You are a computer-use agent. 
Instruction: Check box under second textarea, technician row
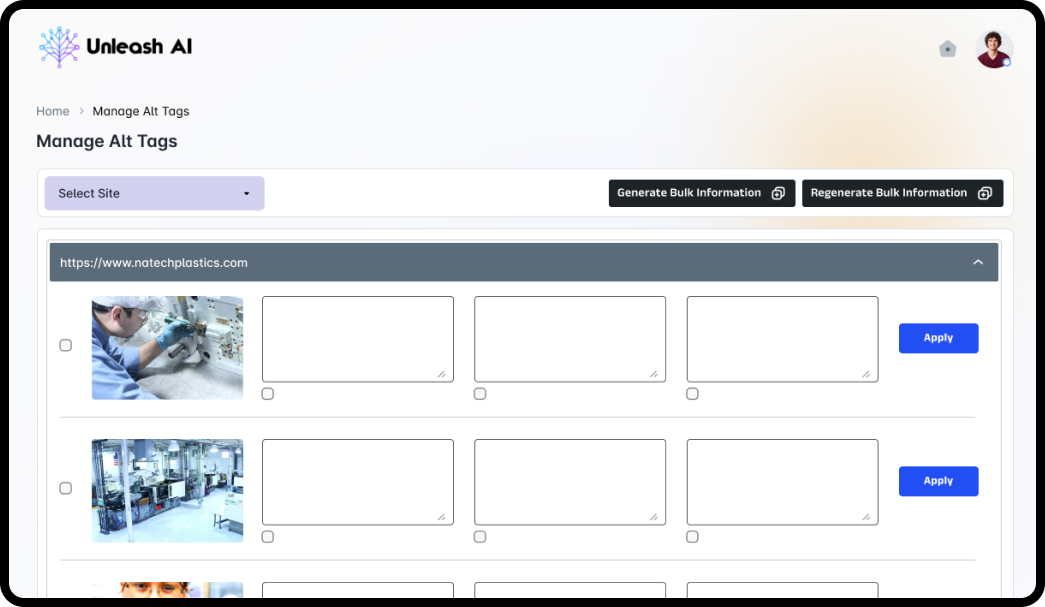tap(480, 394)
